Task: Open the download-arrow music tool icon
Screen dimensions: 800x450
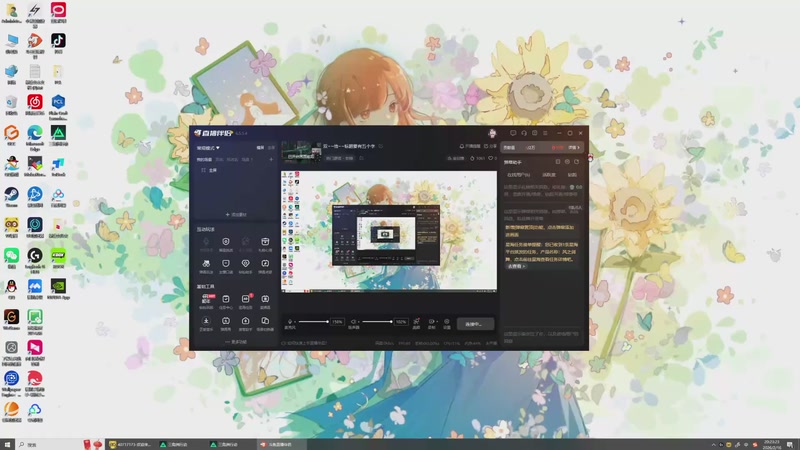Action: (206, 323)
